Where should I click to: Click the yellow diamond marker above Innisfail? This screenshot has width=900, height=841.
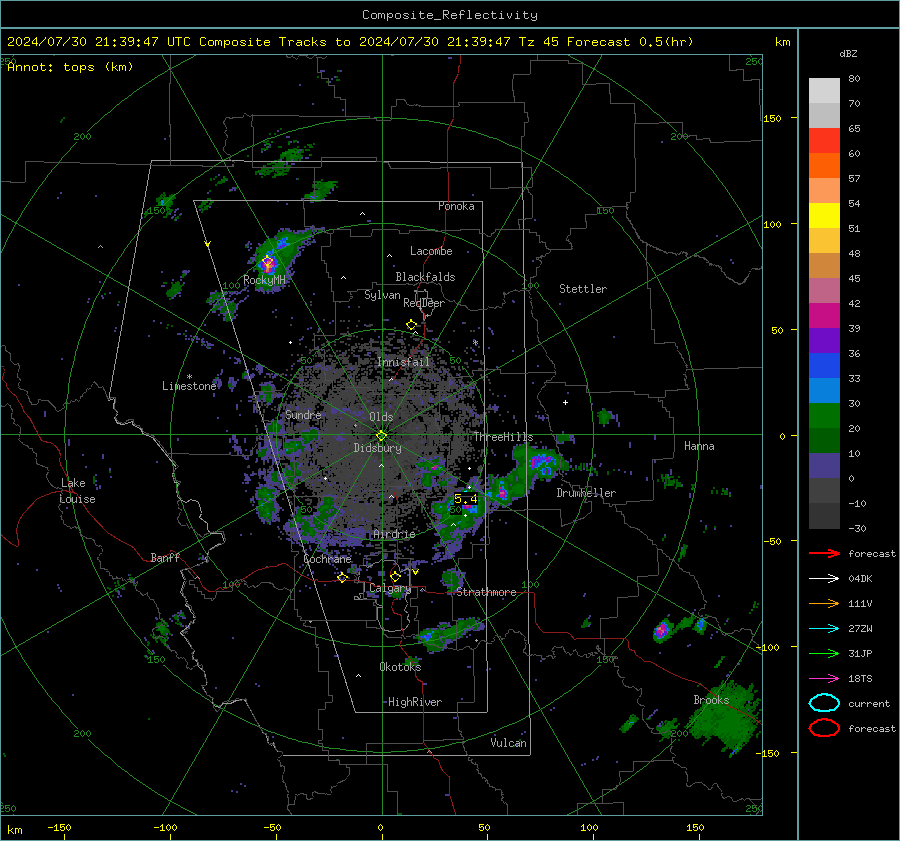point(411,325)
